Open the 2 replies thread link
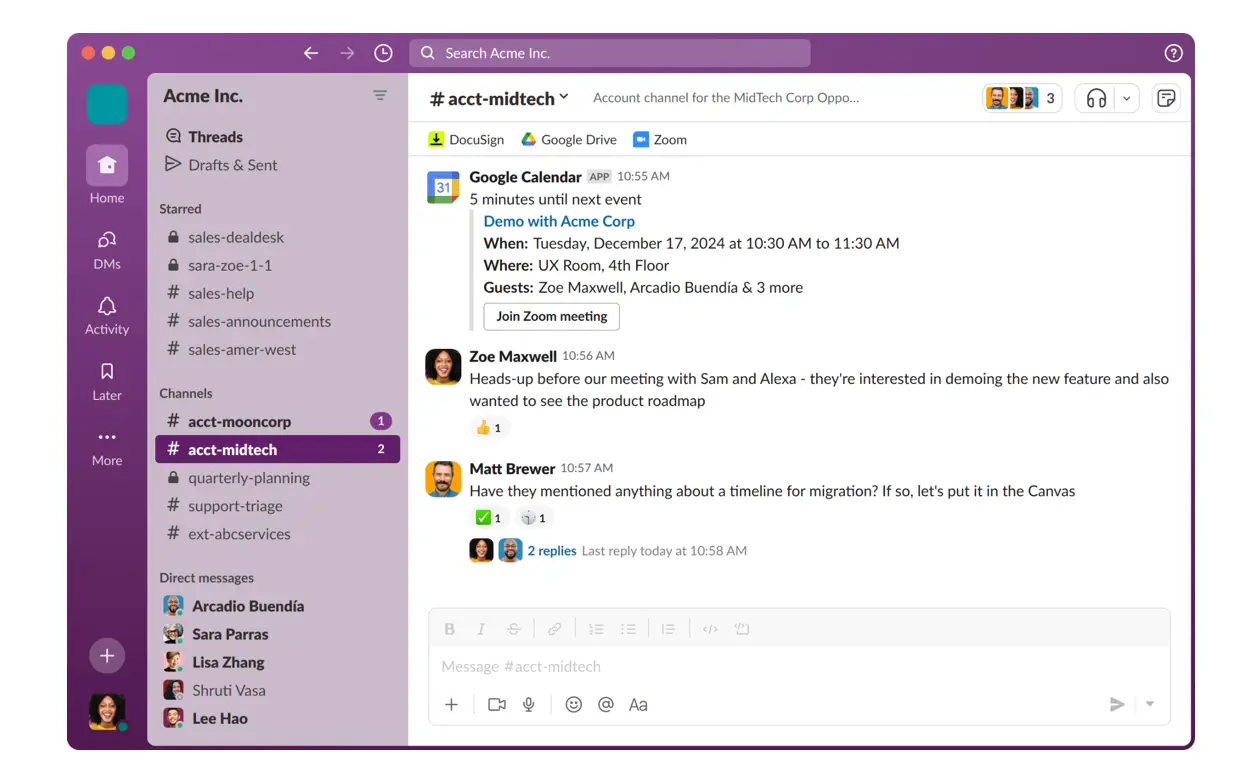The image size is (1258, 779). tap(552, 551)
